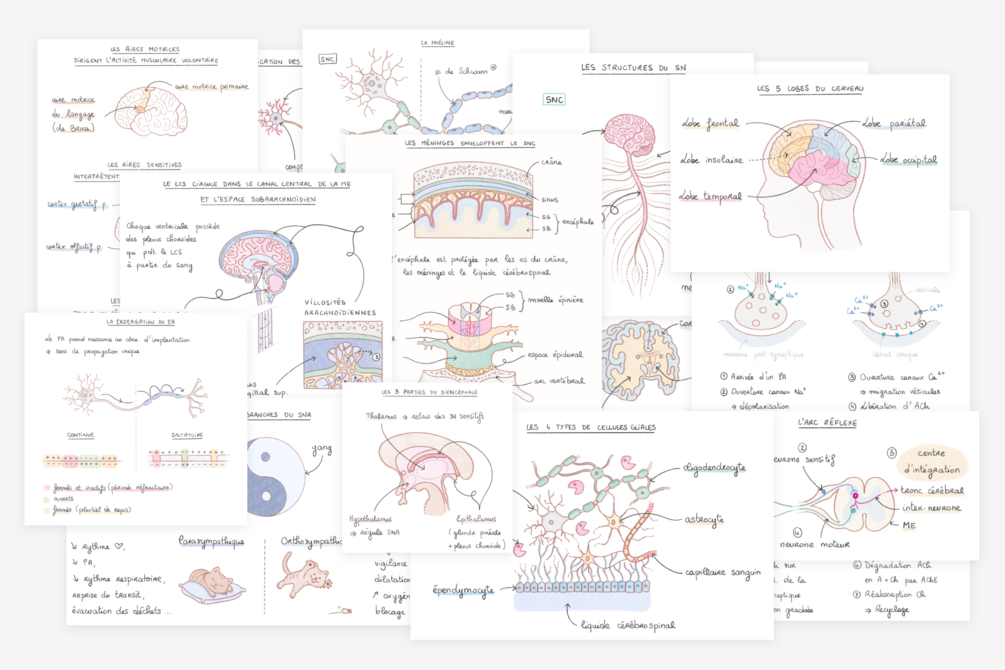Click the 'LES AIRES SENSITIVES' heading
1005x670 pixels.
(x=145, y=165)
